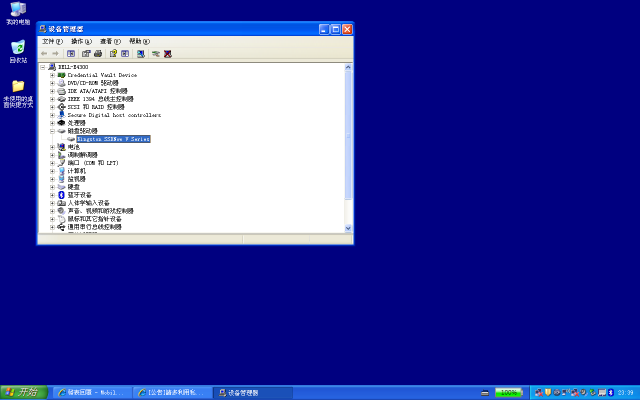
Task: Expand Credential Vault Device node
Action: [x=52, y=75]
